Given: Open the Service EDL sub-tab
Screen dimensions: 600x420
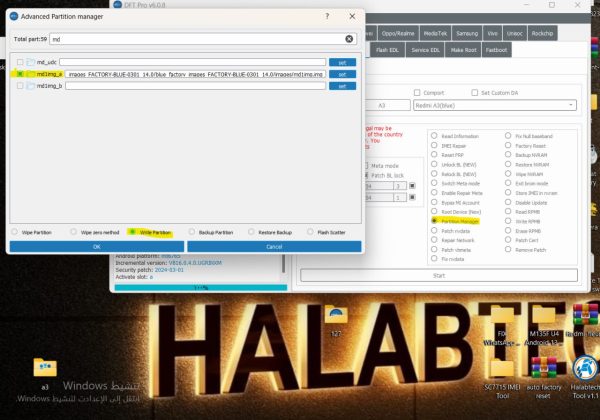Looking at the screenshot, I should pyautogui.click(x=425, y=50).
